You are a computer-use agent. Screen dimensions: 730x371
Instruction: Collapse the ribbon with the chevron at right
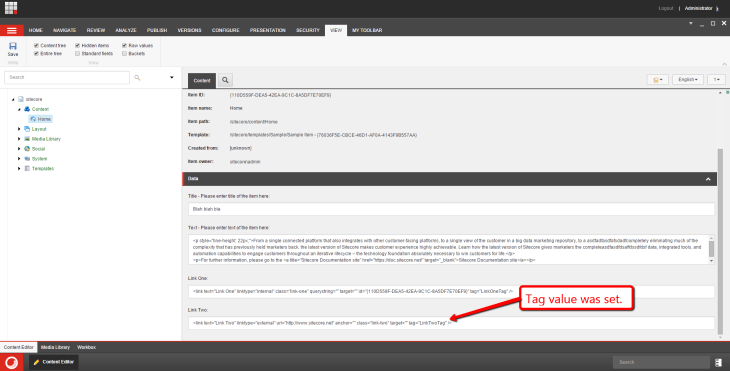724,64
